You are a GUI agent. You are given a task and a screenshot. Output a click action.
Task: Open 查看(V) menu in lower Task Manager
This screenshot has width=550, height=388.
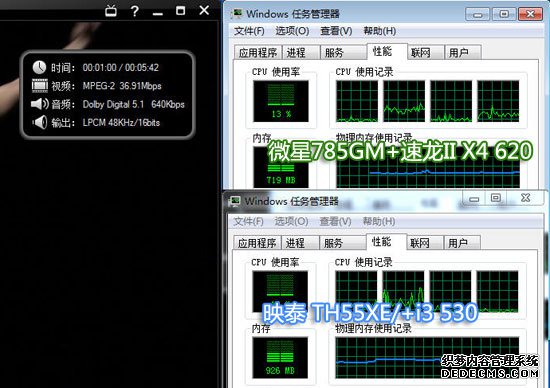[335, 221]
